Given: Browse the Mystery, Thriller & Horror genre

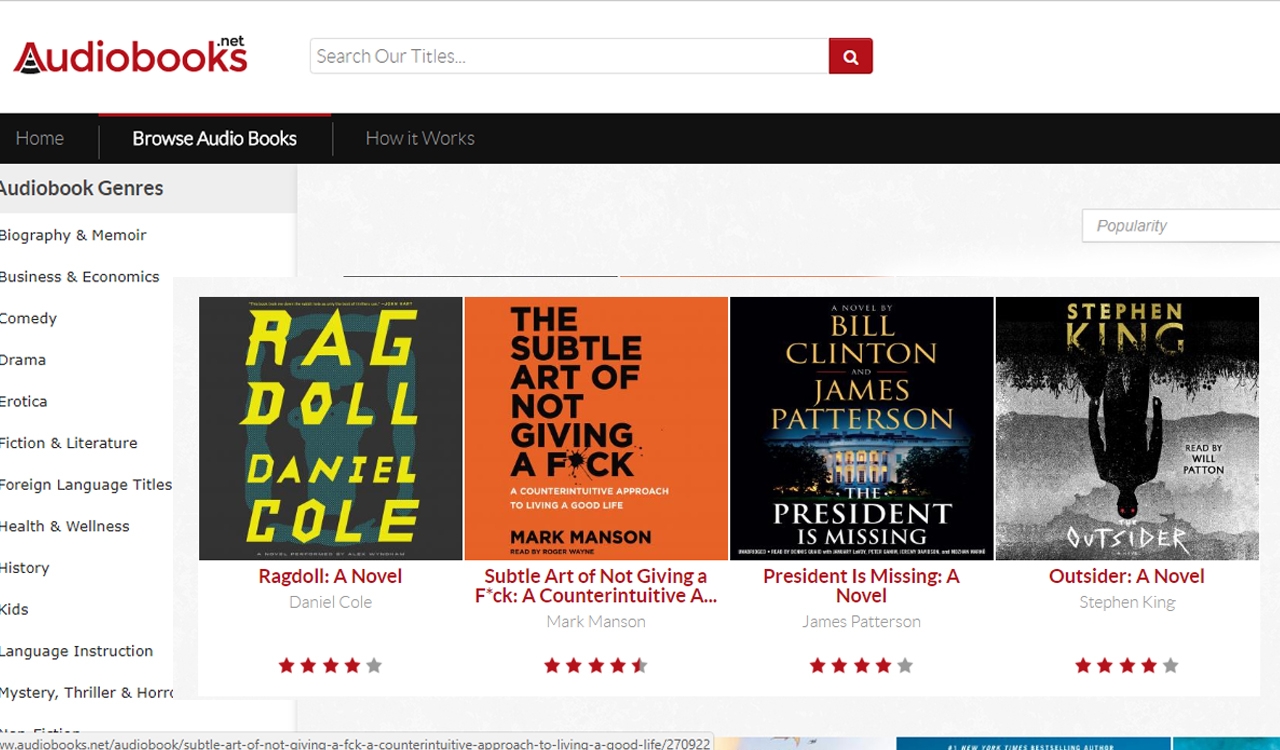Looking at the screenshot, I should pyautogui.click(x=87, y=692).
